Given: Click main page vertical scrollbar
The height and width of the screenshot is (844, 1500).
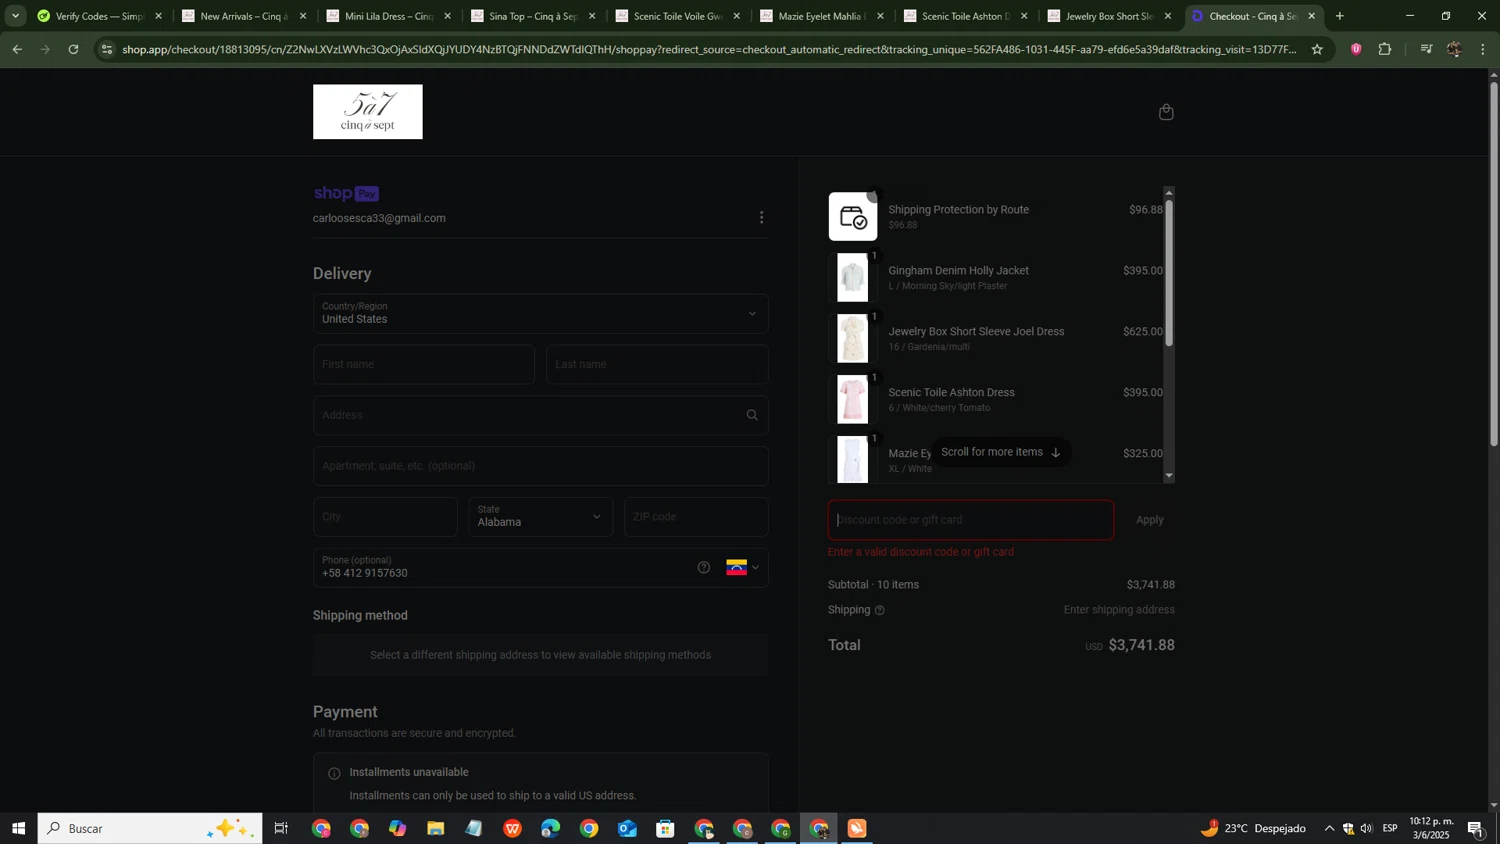Looking at the screenshot, I should click(x=1494, y=263).
